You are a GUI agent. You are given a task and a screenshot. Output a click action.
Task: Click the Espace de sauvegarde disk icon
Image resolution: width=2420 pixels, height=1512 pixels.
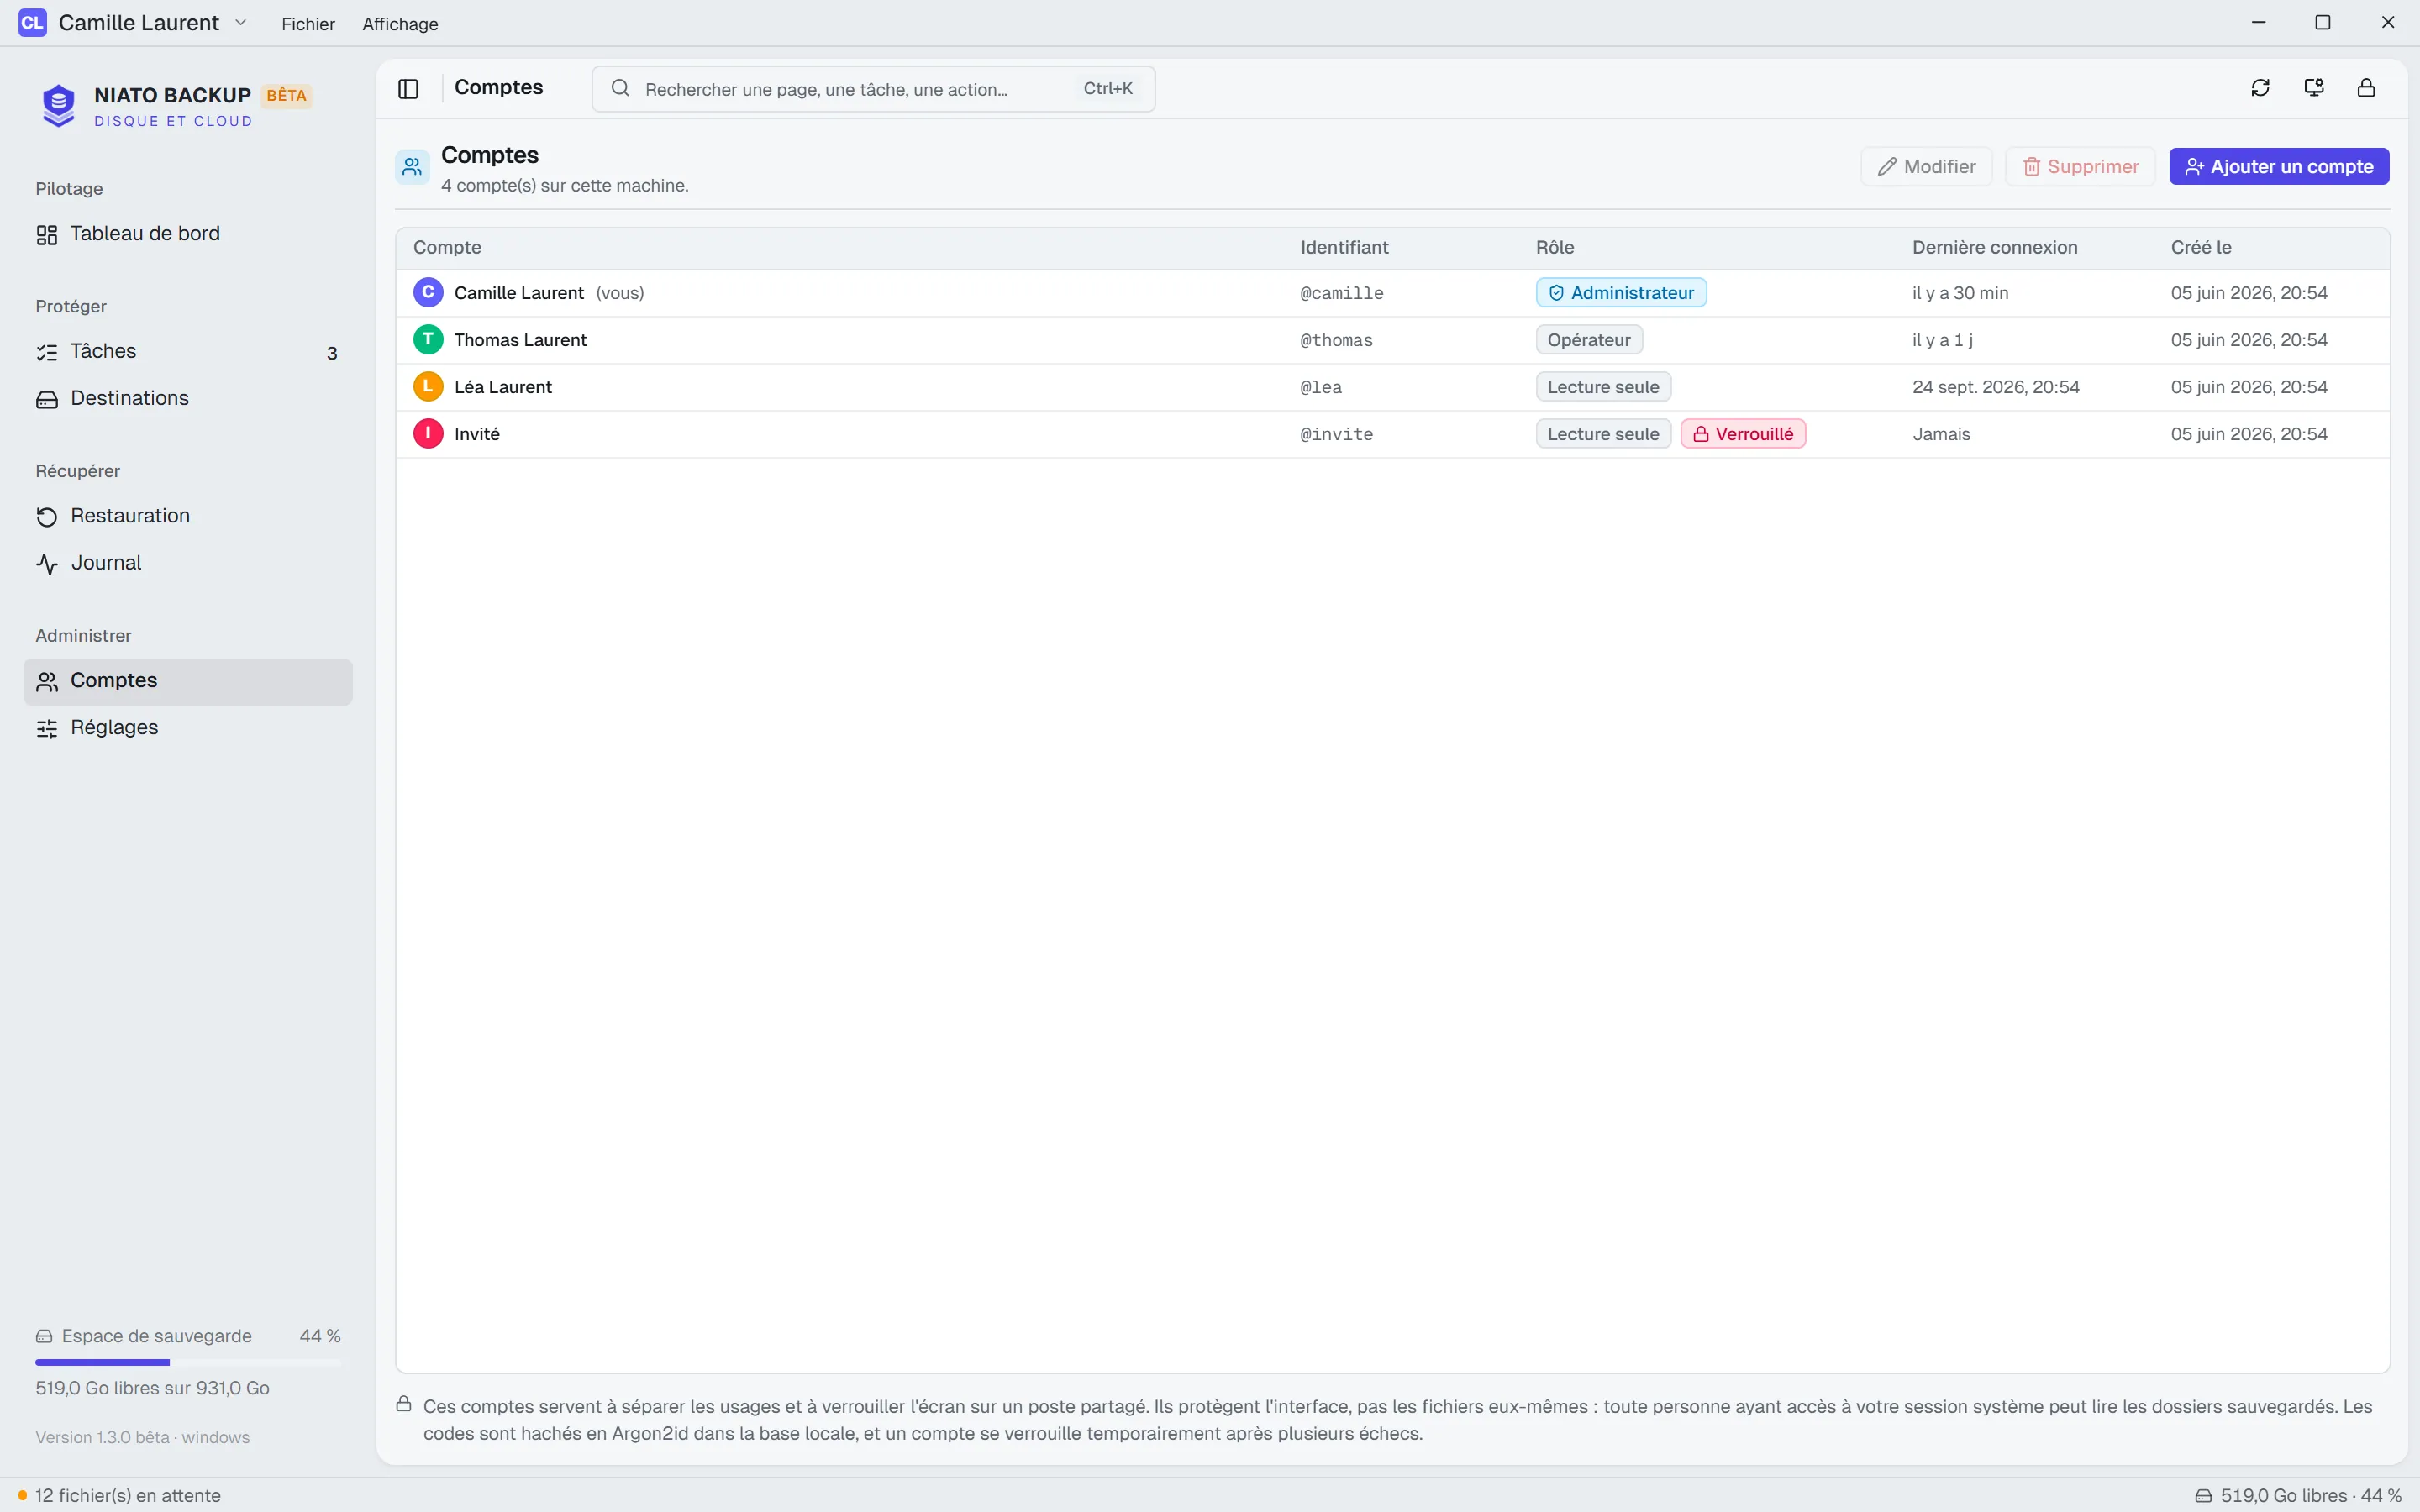(44, 1336)
